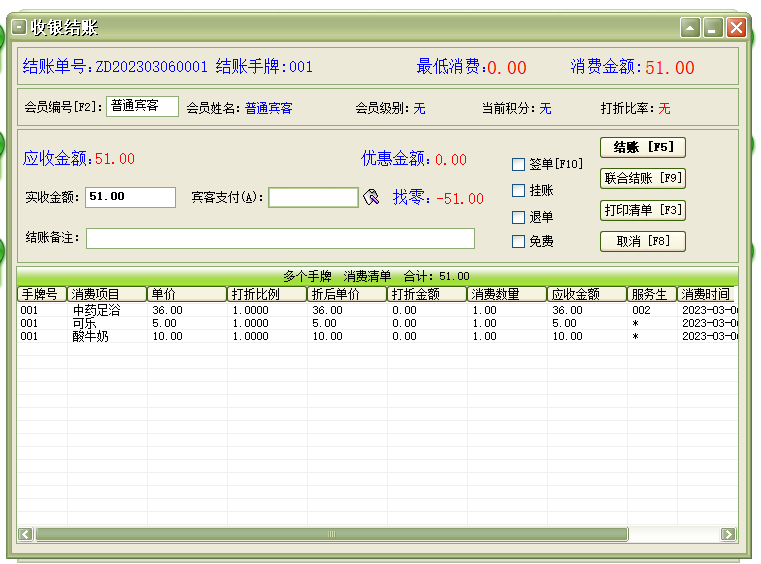The height and width of the screenshot is (564, 761).
Task: Check the 退单 checkbox
Action: pyautogui.click(x=518, y=217)
